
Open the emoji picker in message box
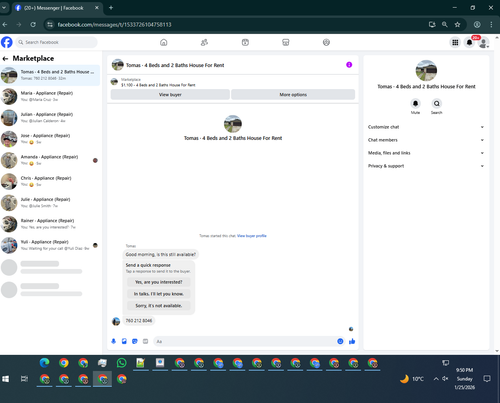pyautogui.click(x=340, y=341)
